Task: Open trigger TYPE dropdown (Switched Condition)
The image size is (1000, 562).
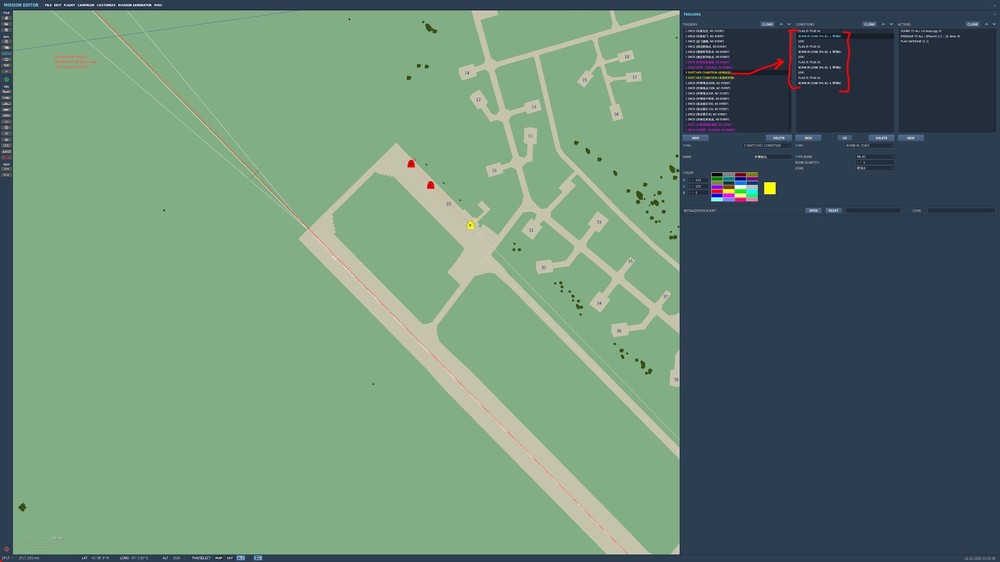Action: pyautogui.click(x=767, y=145)
